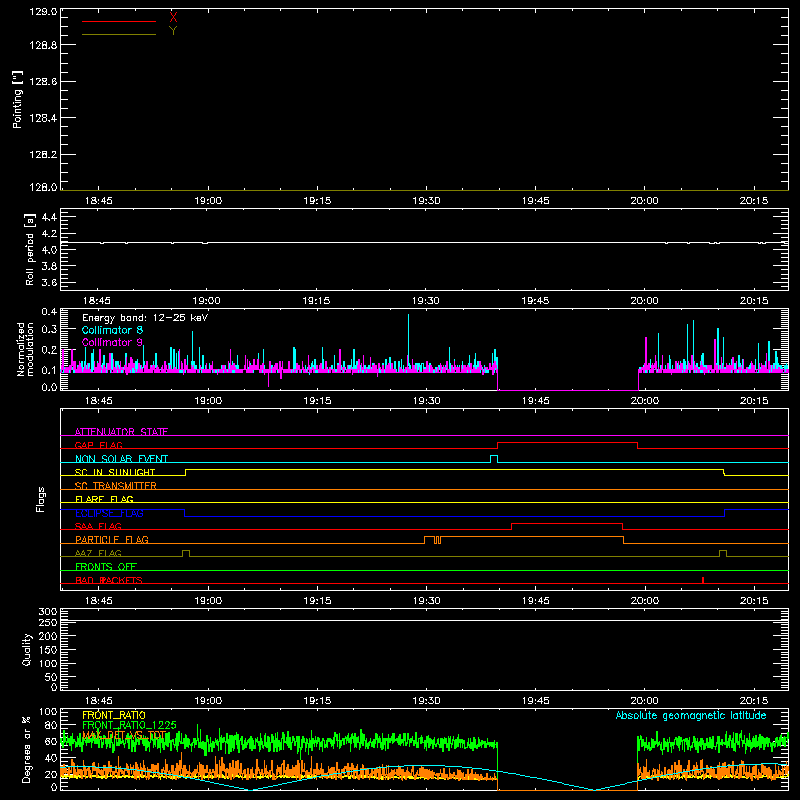
Task: Click the Flags axis title
Action: (x=41, y=500)
